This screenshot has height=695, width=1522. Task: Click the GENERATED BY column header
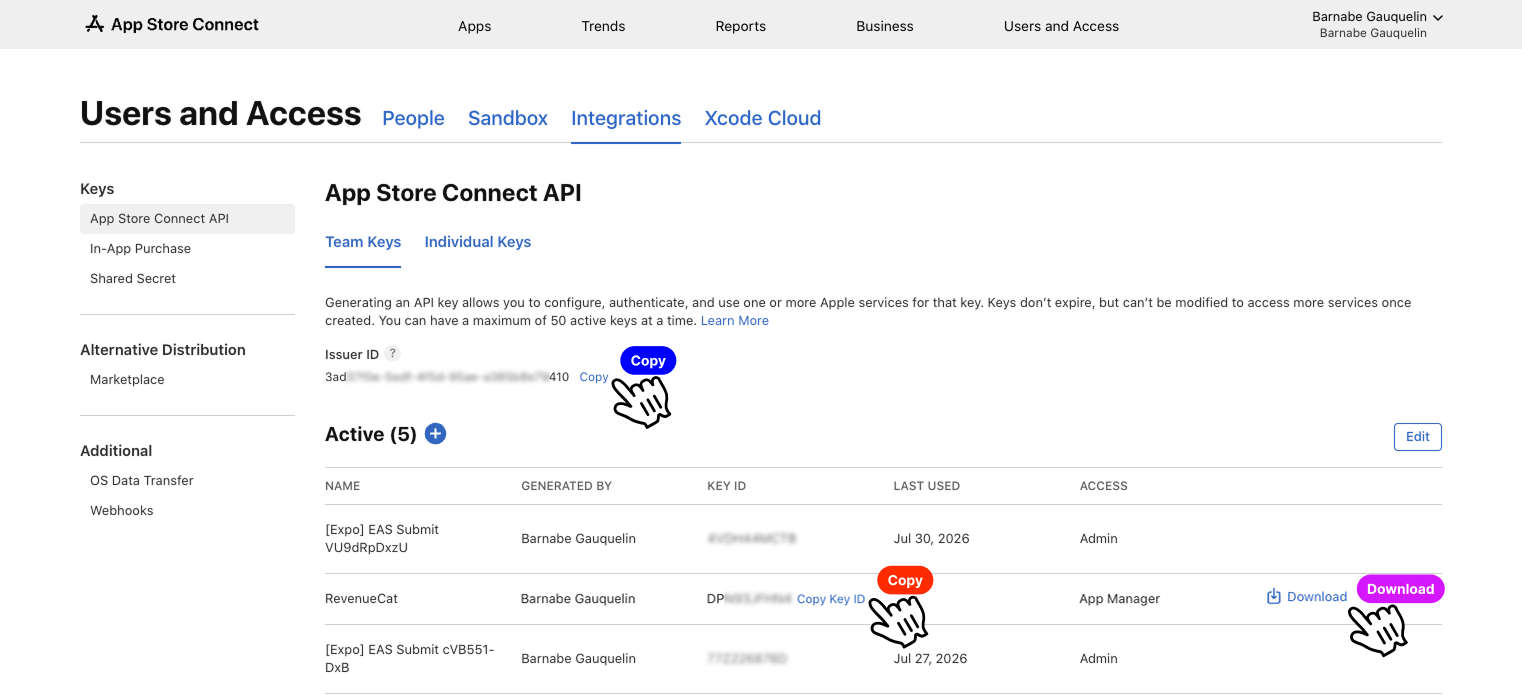[566, 486]
